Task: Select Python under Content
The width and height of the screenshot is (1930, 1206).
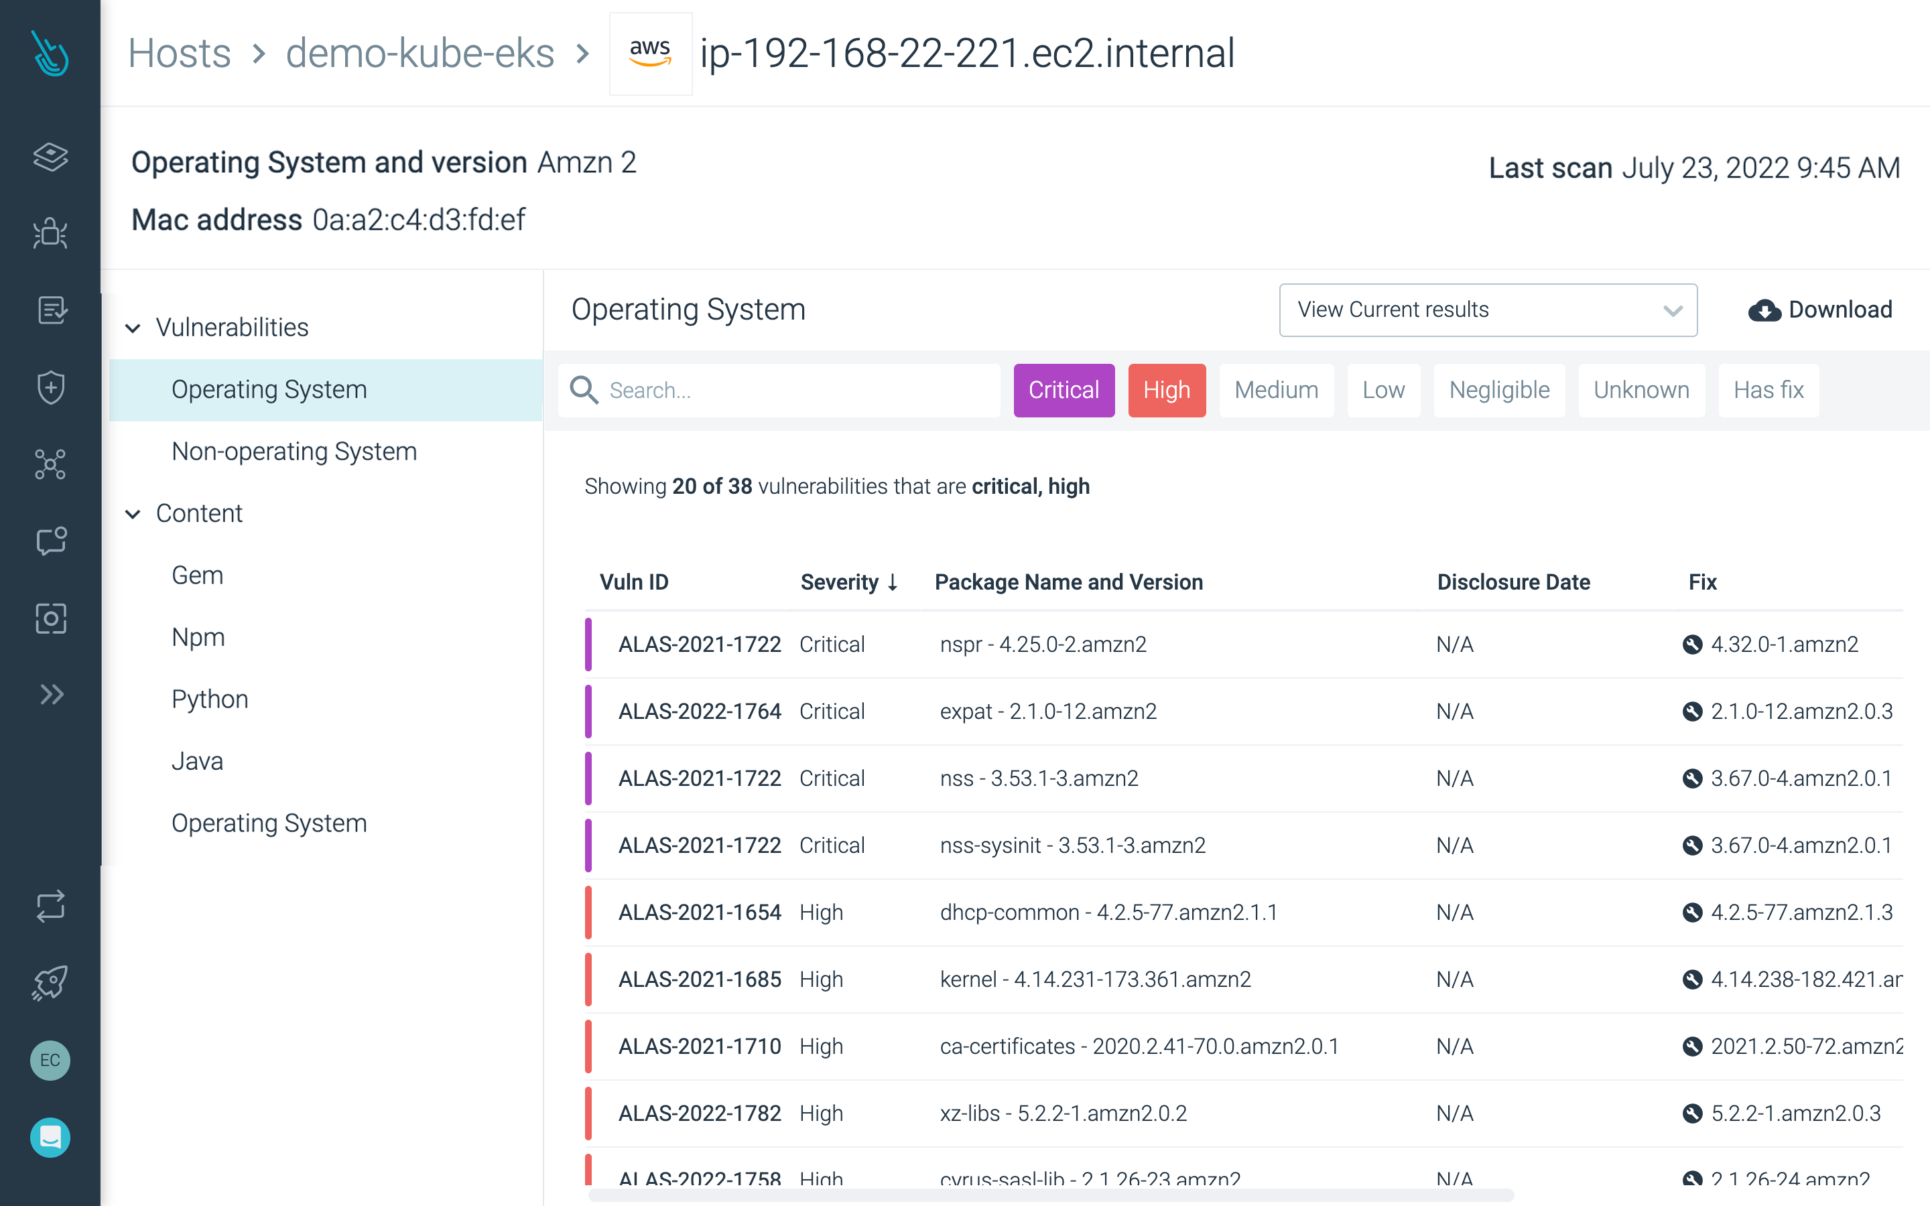Action: pyautogui.click(x=209, y=698)
